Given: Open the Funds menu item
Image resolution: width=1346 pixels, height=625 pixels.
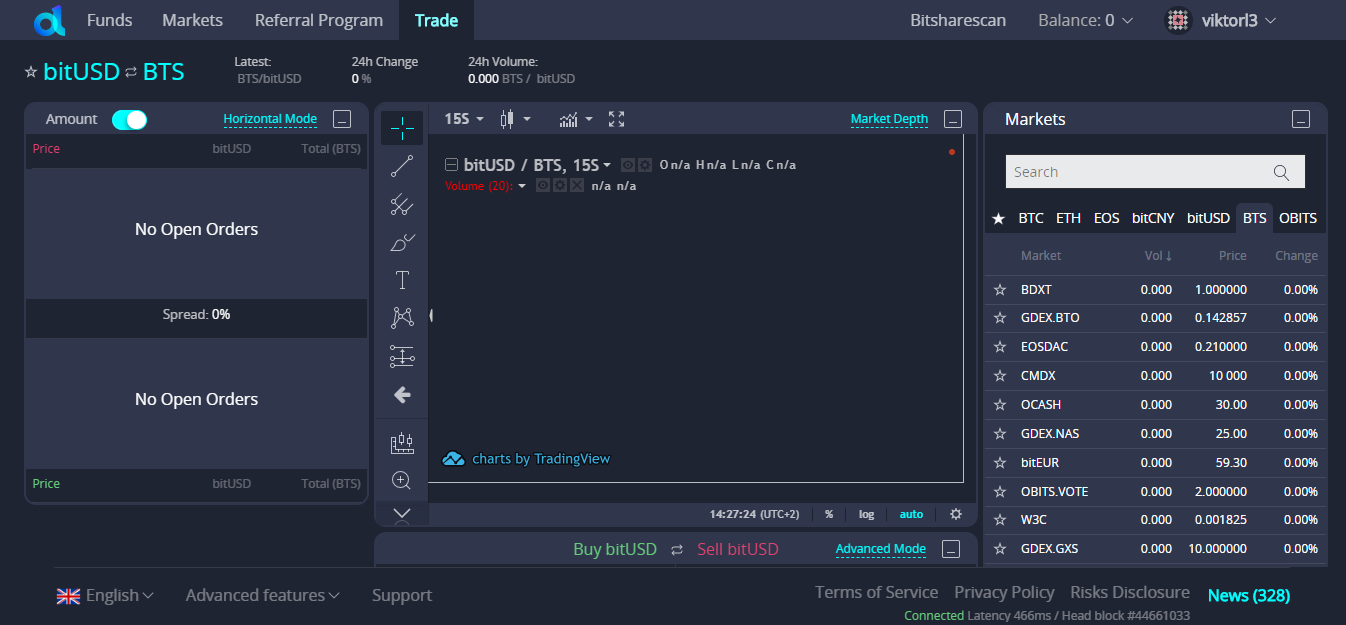Looking at the screenshot, I should [110, 20].
